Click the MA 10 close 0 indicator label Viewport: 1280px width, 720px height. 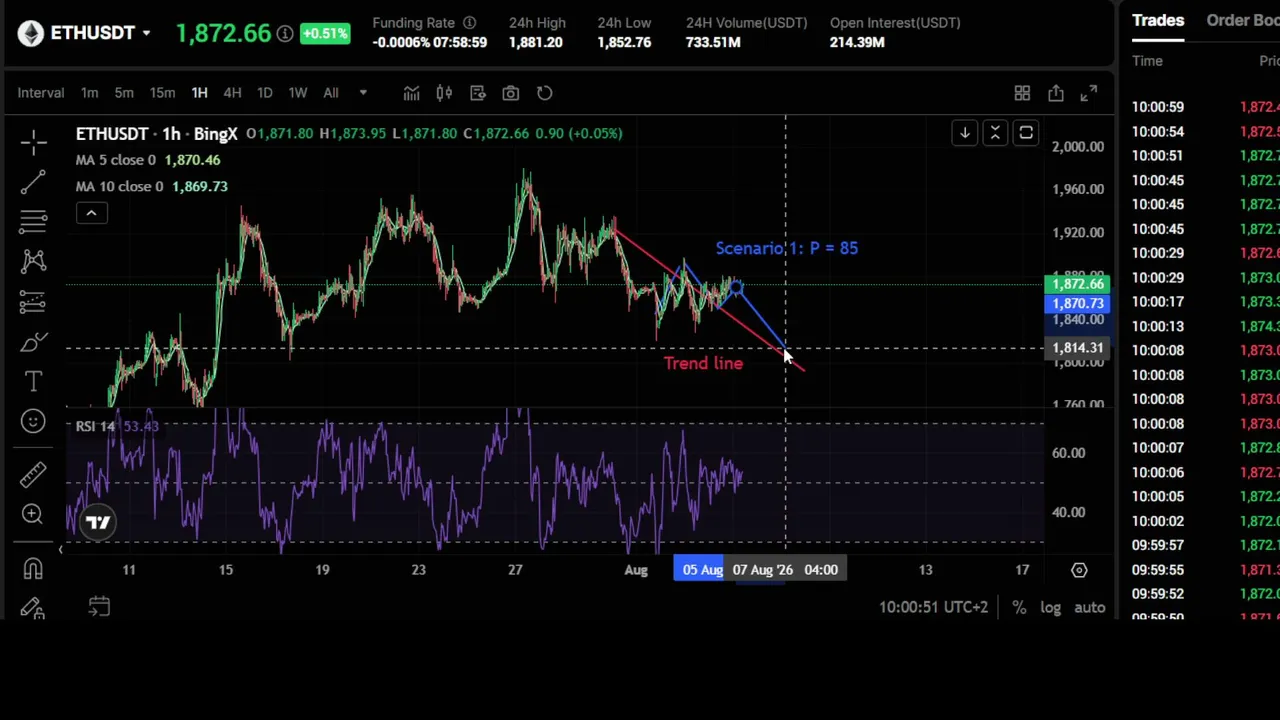pyautogui.click(x=120, y=186)
